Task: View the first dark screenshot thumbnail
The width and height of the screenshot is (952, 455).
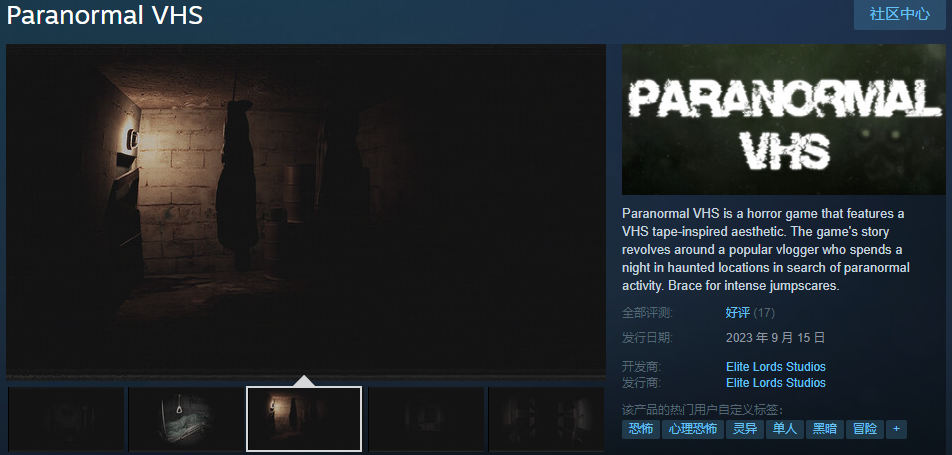Action: (x=66, y=419)
